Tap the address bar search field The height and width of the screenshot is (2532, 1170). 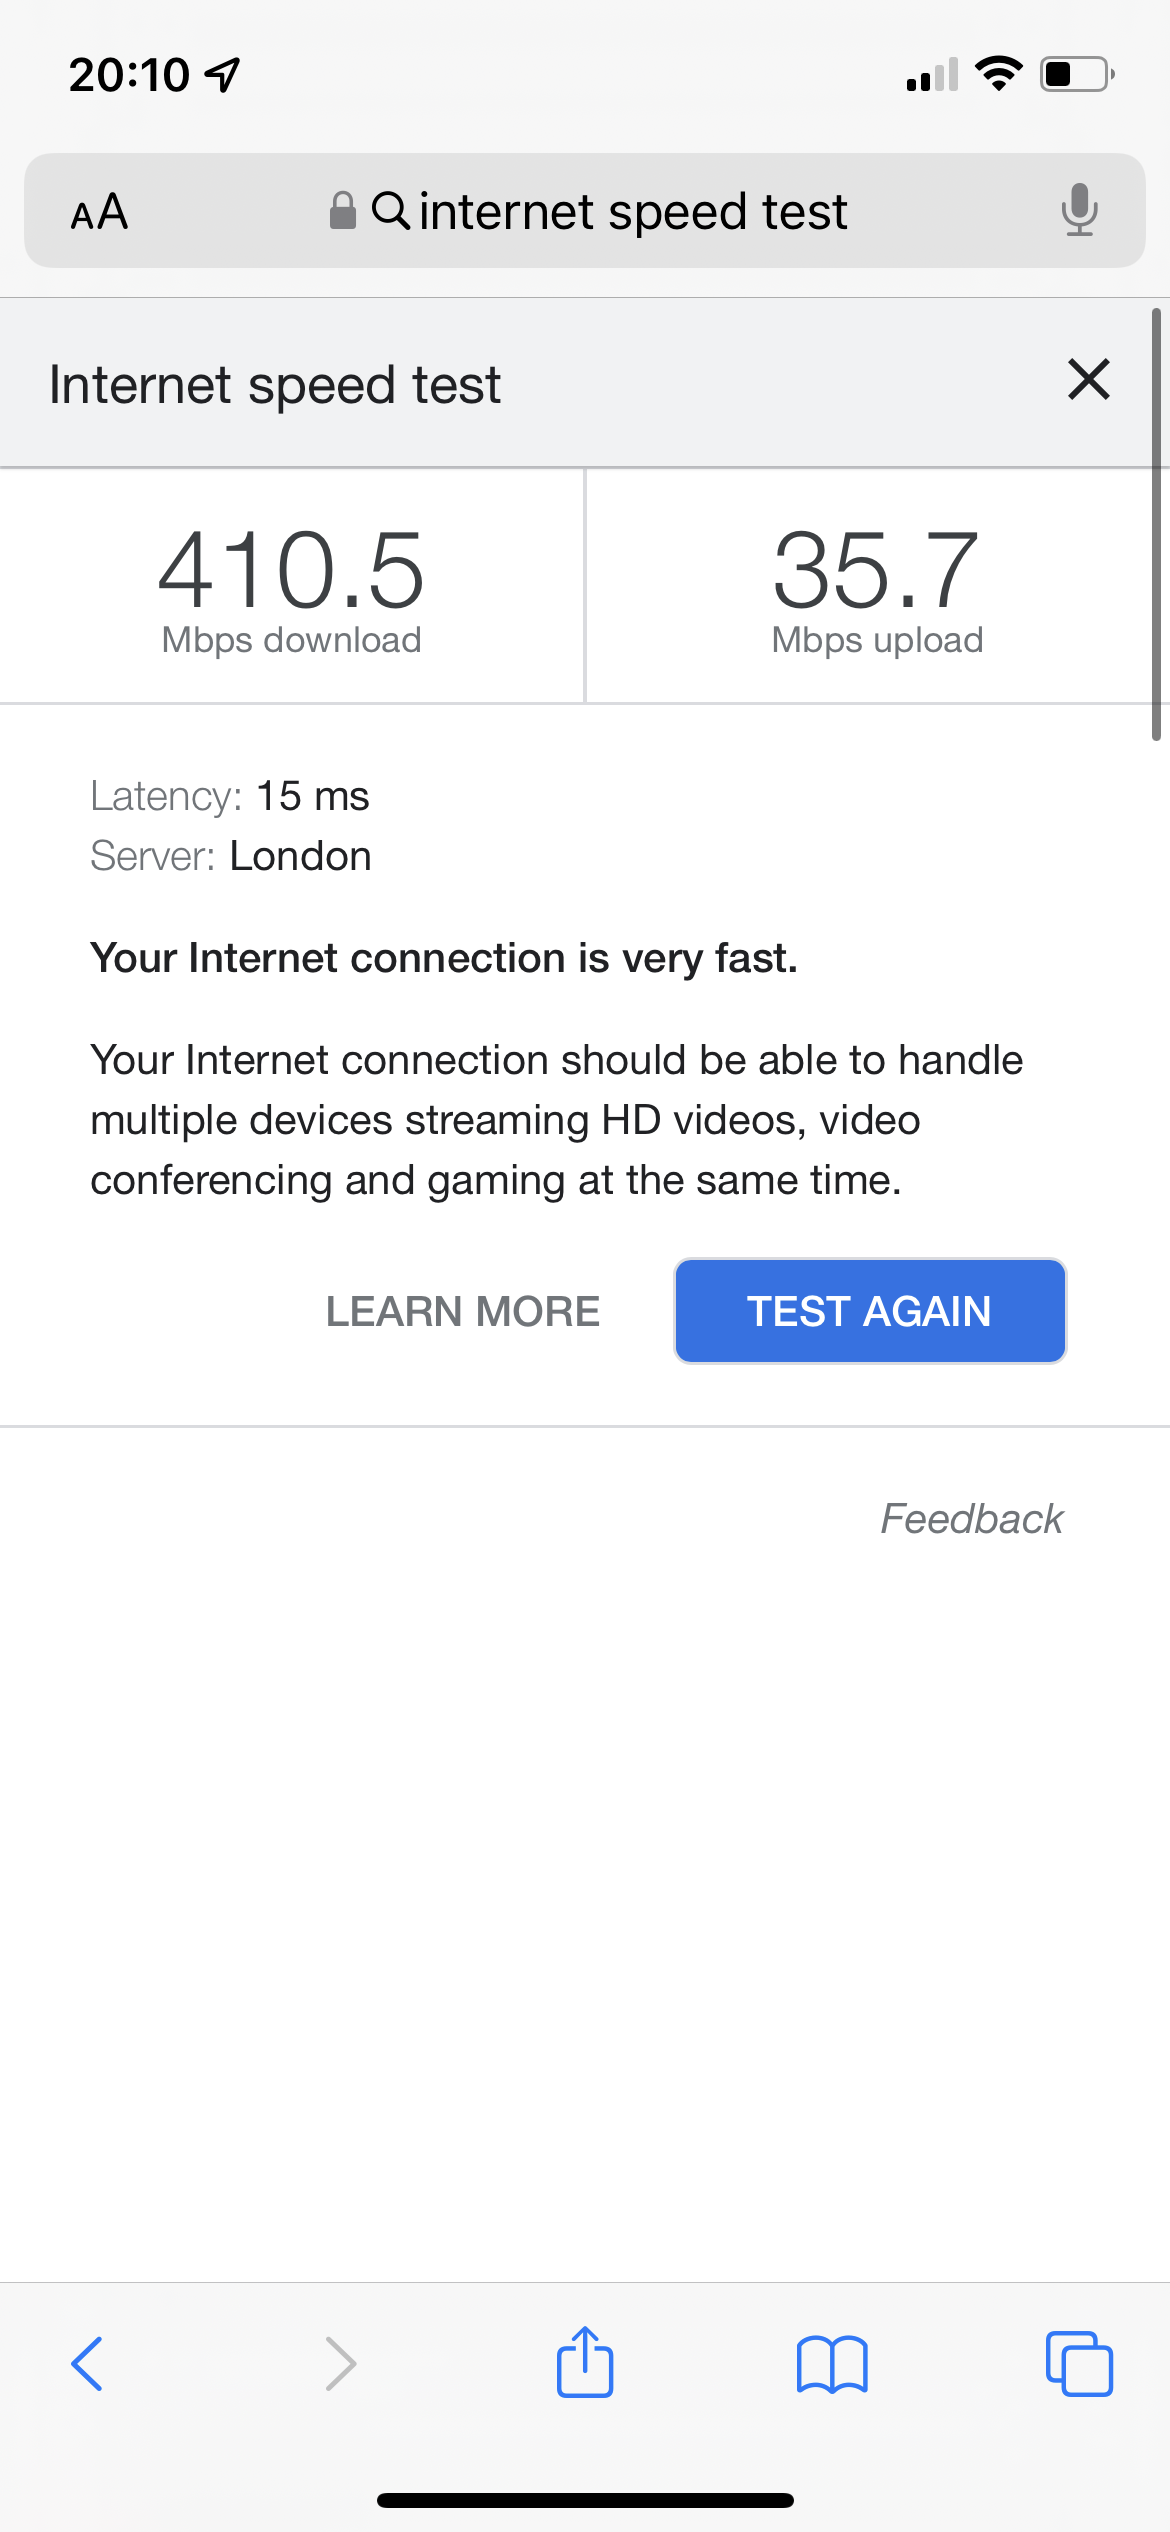pyautogui.click(x=585, y=210)
